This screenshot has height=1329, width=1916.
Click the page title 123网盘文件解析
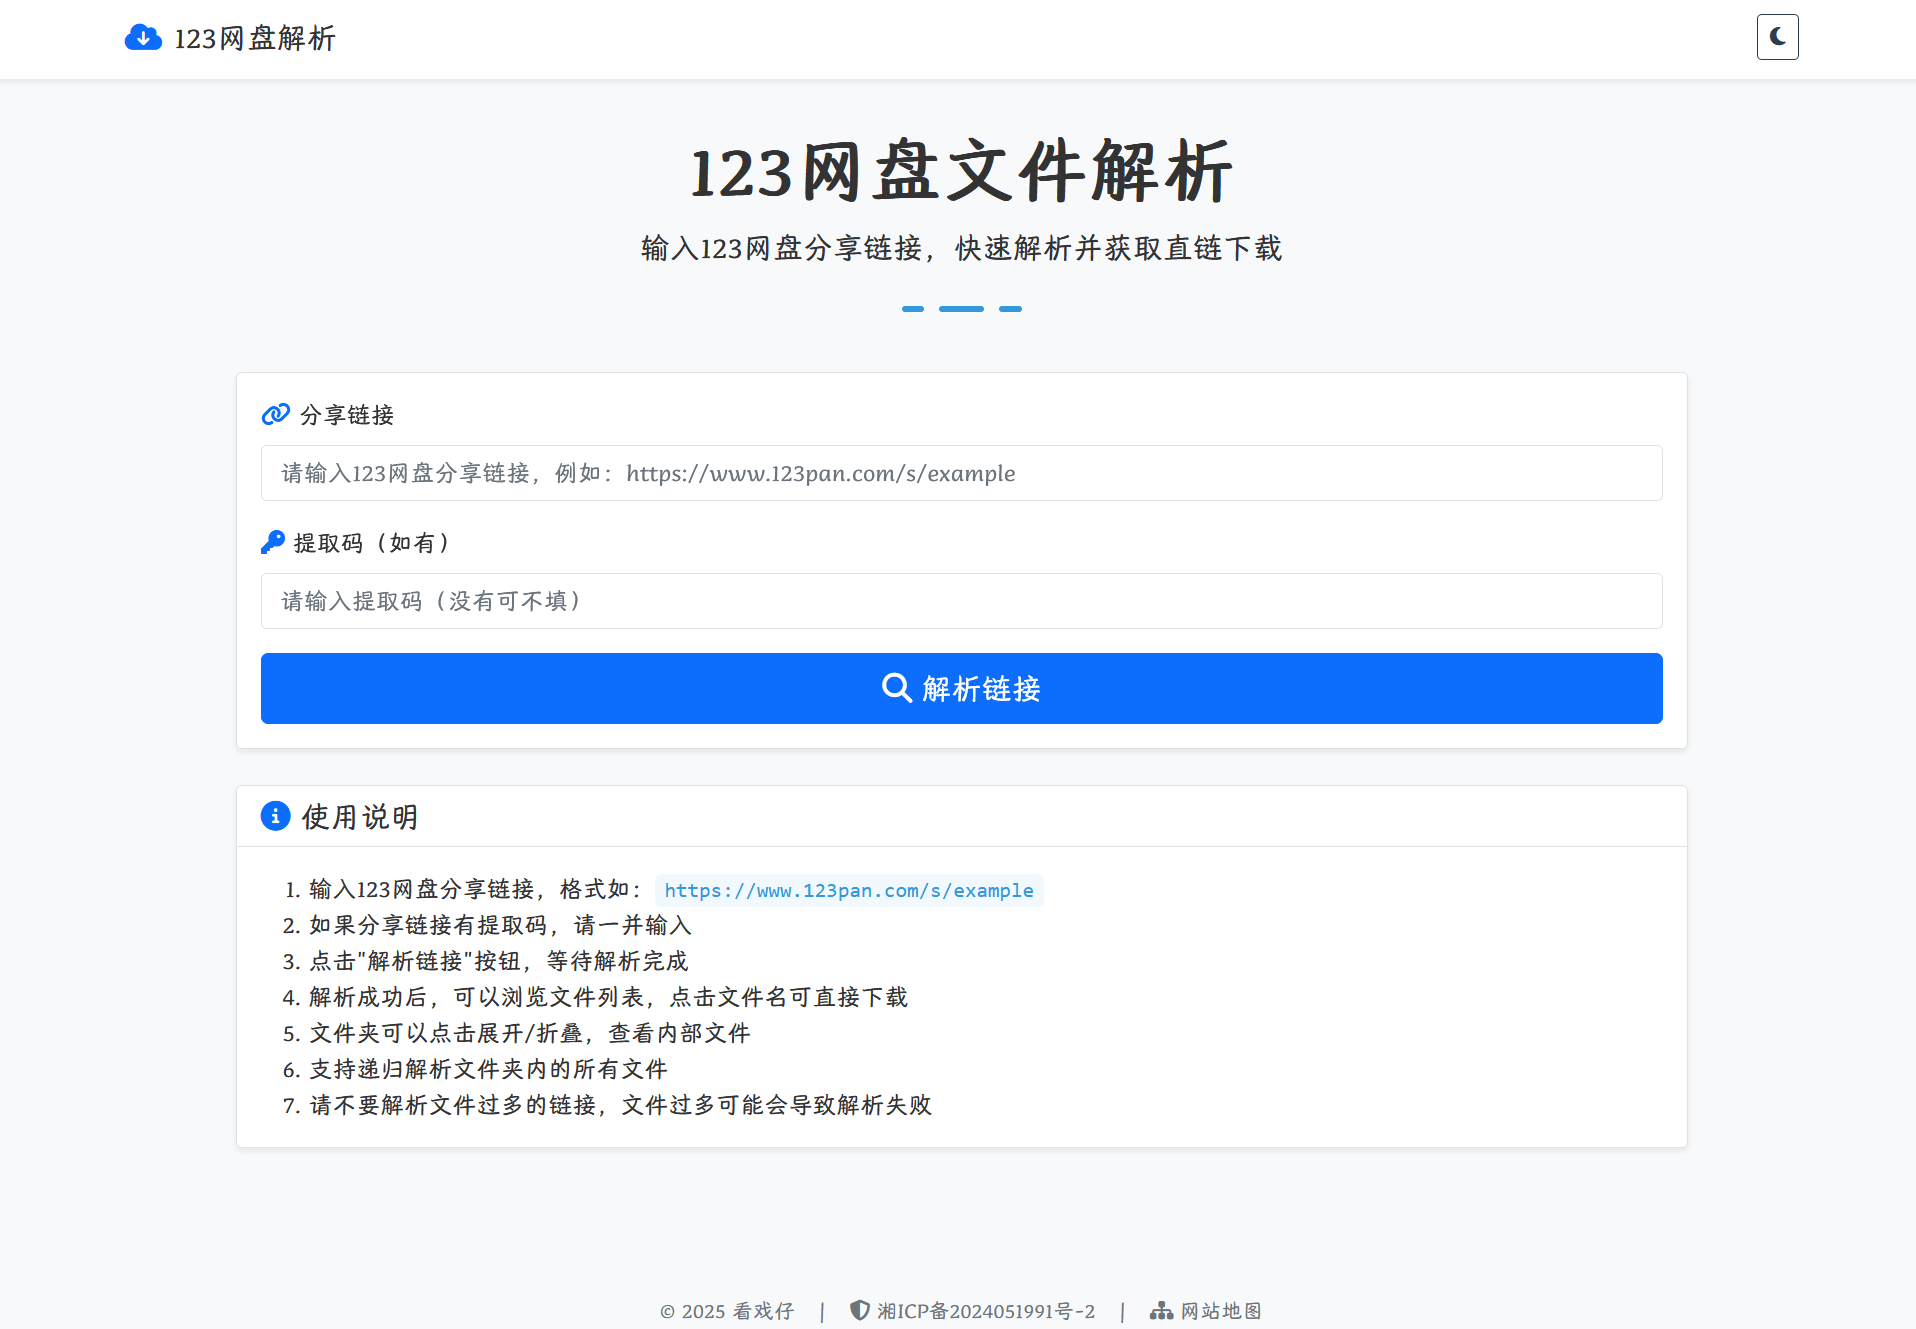coord(959,171)
